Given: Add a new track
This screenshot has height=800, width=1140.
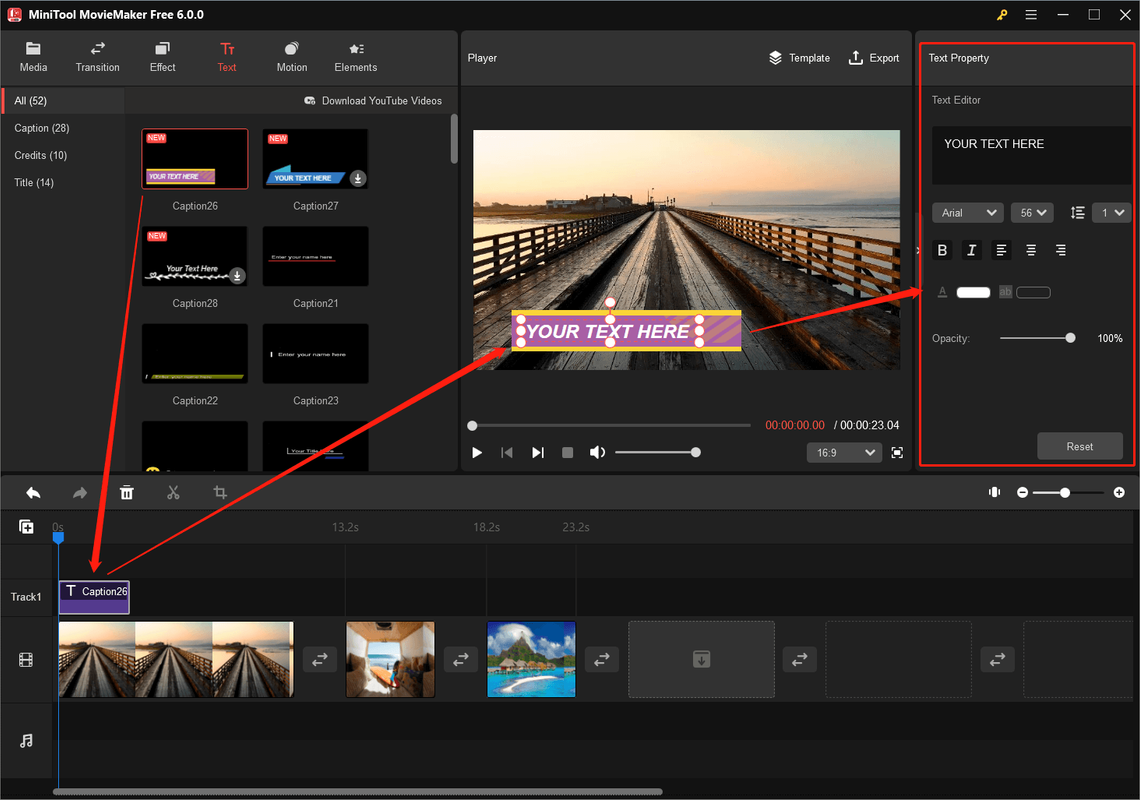Looking at the screenshot, I should (26, 527).
